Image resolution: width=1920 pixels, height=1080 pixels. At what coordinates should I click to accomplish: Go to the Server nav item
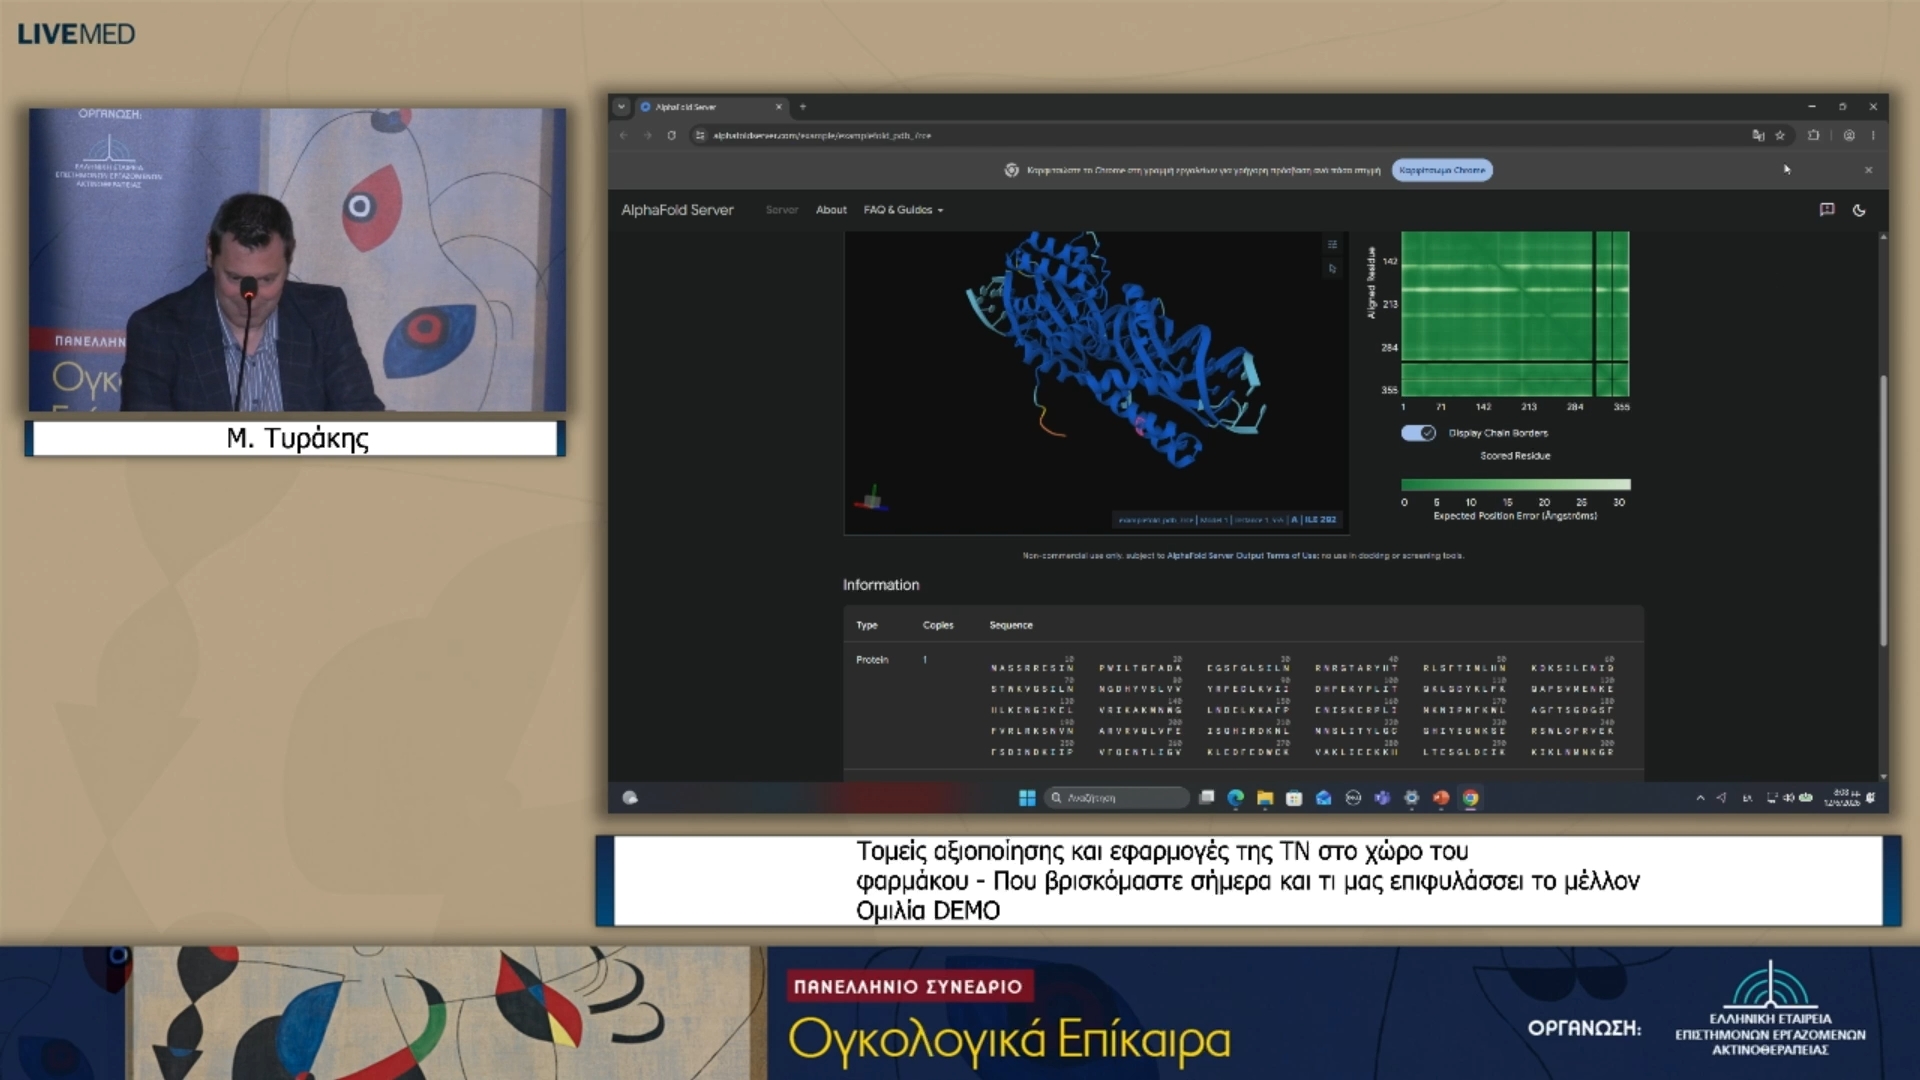coord(782,210)
